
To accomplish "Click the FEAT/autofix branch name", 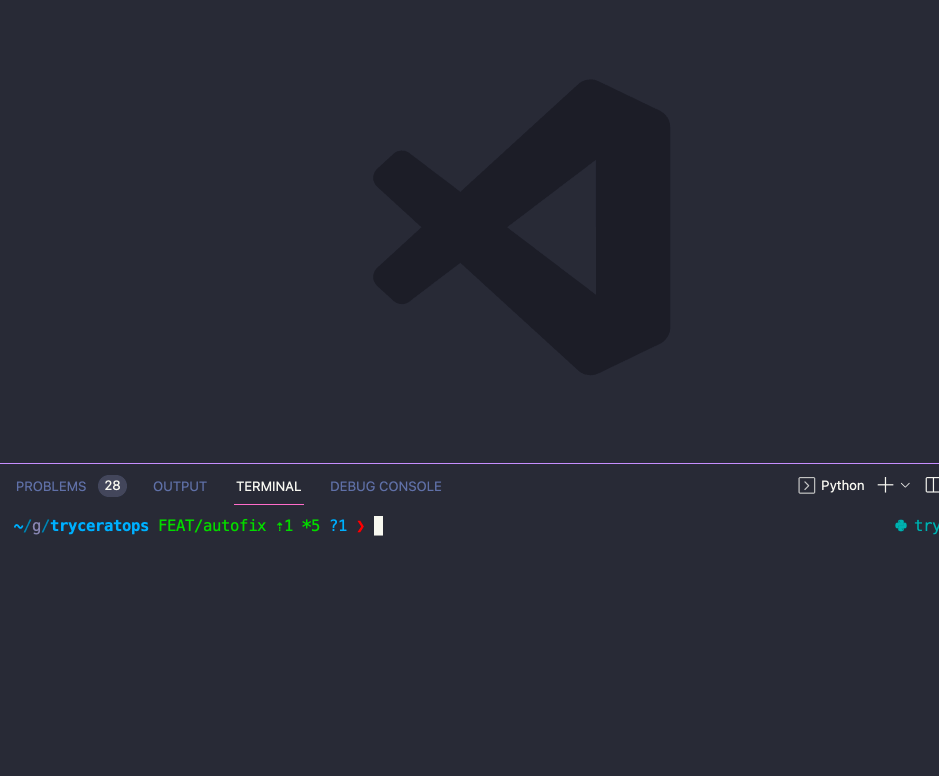I will pyautogui.click(x=212, y=526).
